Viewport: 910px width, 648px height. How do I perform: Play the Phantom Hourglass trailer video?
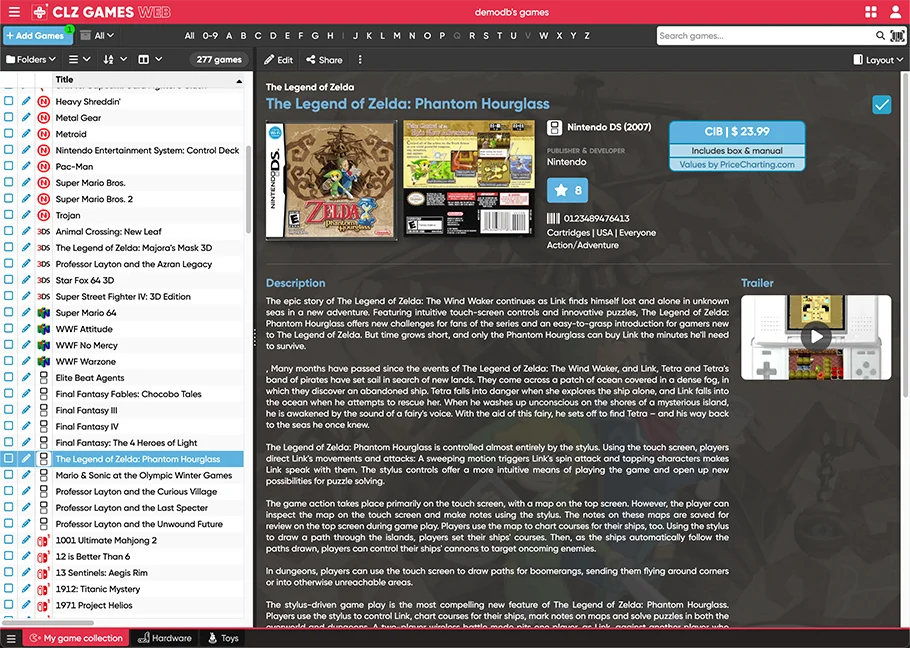(x=816, y=337)
